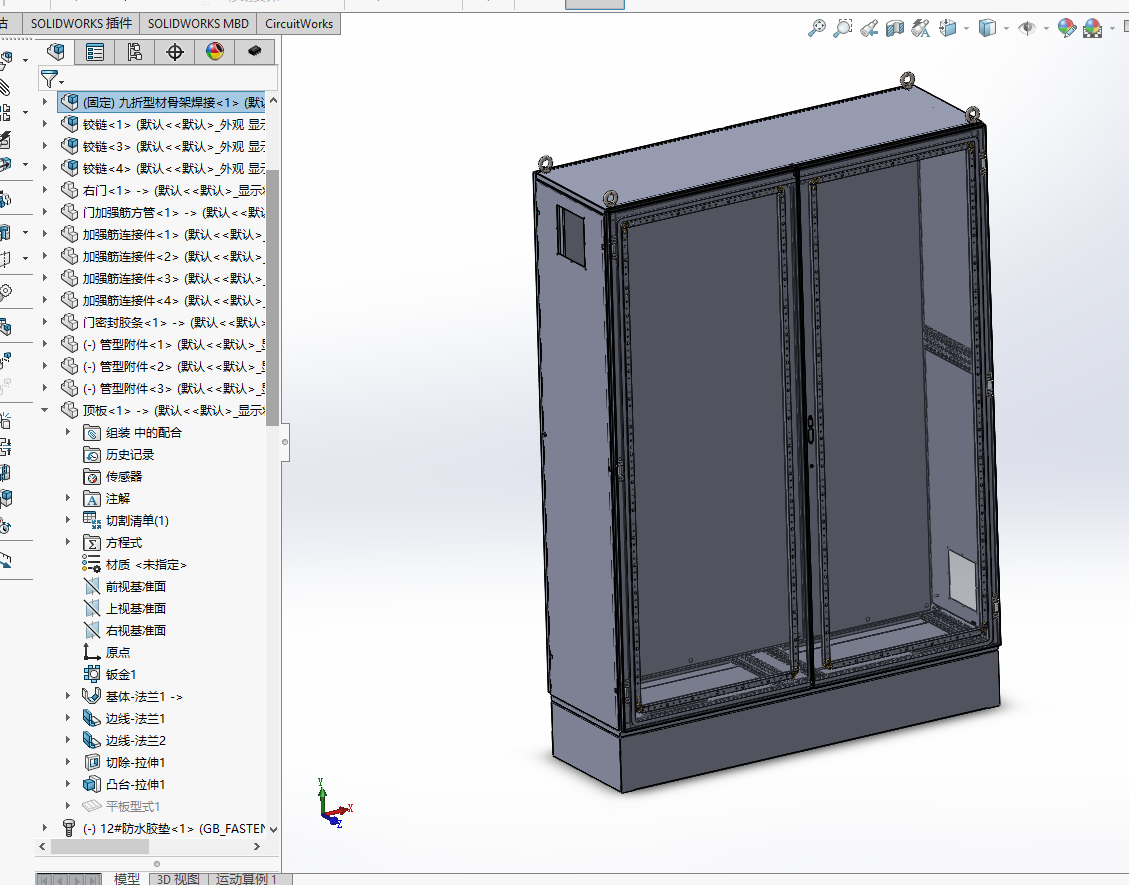The height and width of the screenshot is (885, 1129).
Task: Expand the 右门<1> component node
Action: click(x=45, y=190)
